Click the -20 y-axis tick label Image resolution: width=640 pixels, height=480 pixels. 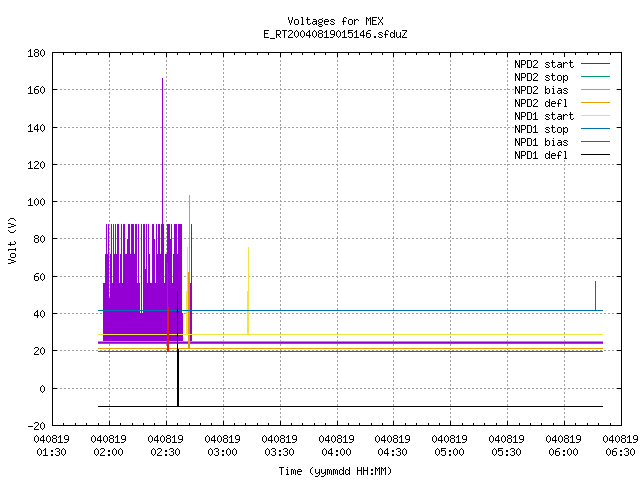pyautogui.click(x=36, y=426)
